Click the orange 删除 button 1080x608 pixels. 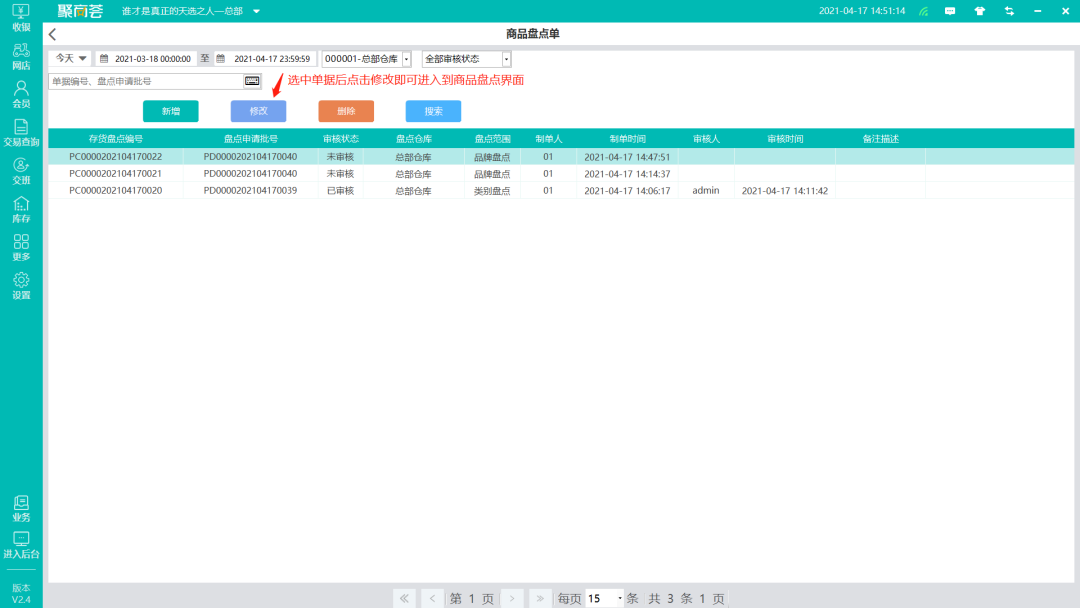346,111
